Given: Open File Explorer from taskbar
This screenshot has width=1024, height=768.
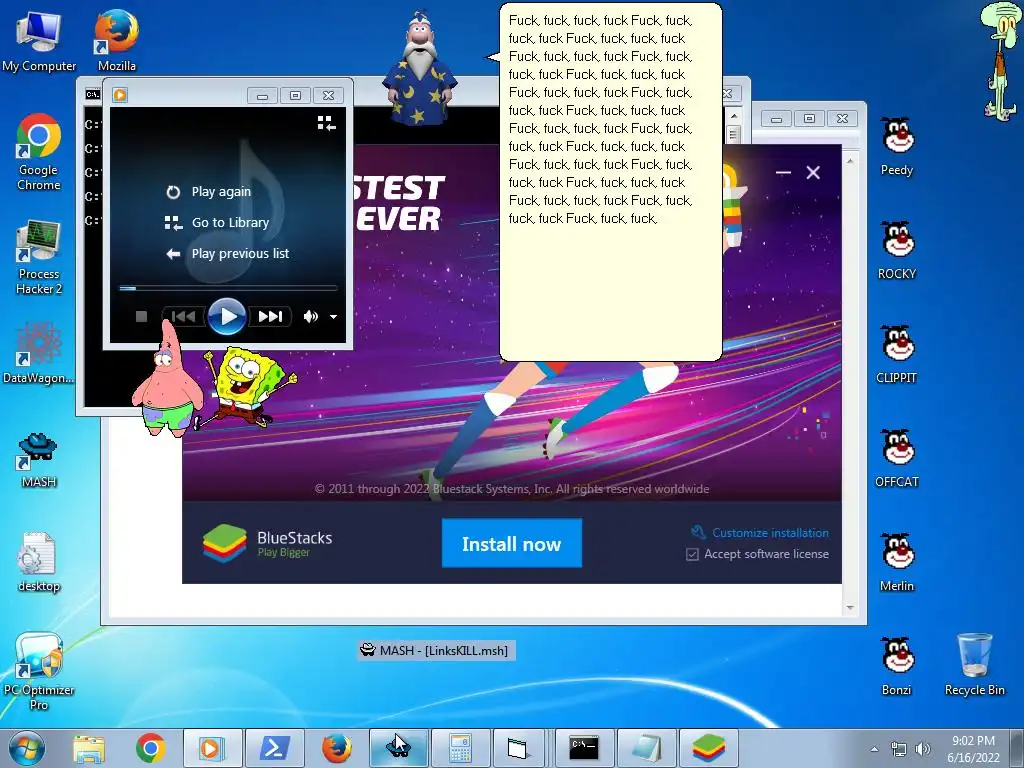Looking at the screenshot, I should (89, 748).
